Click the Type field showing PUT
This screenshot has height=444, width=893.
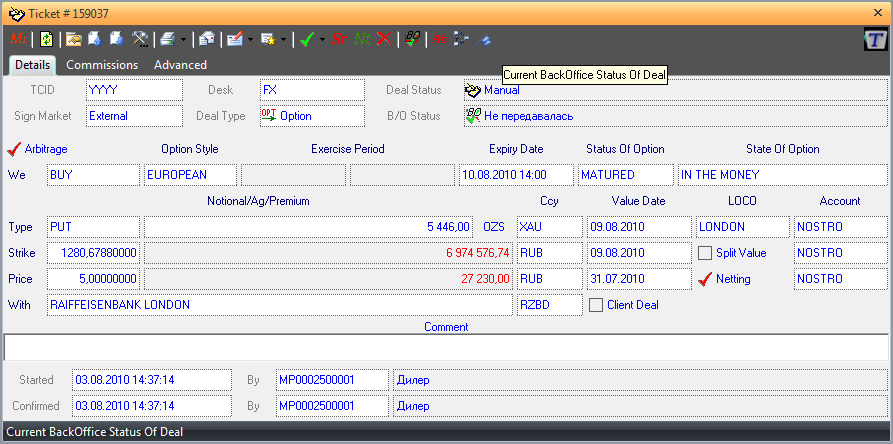93,227
